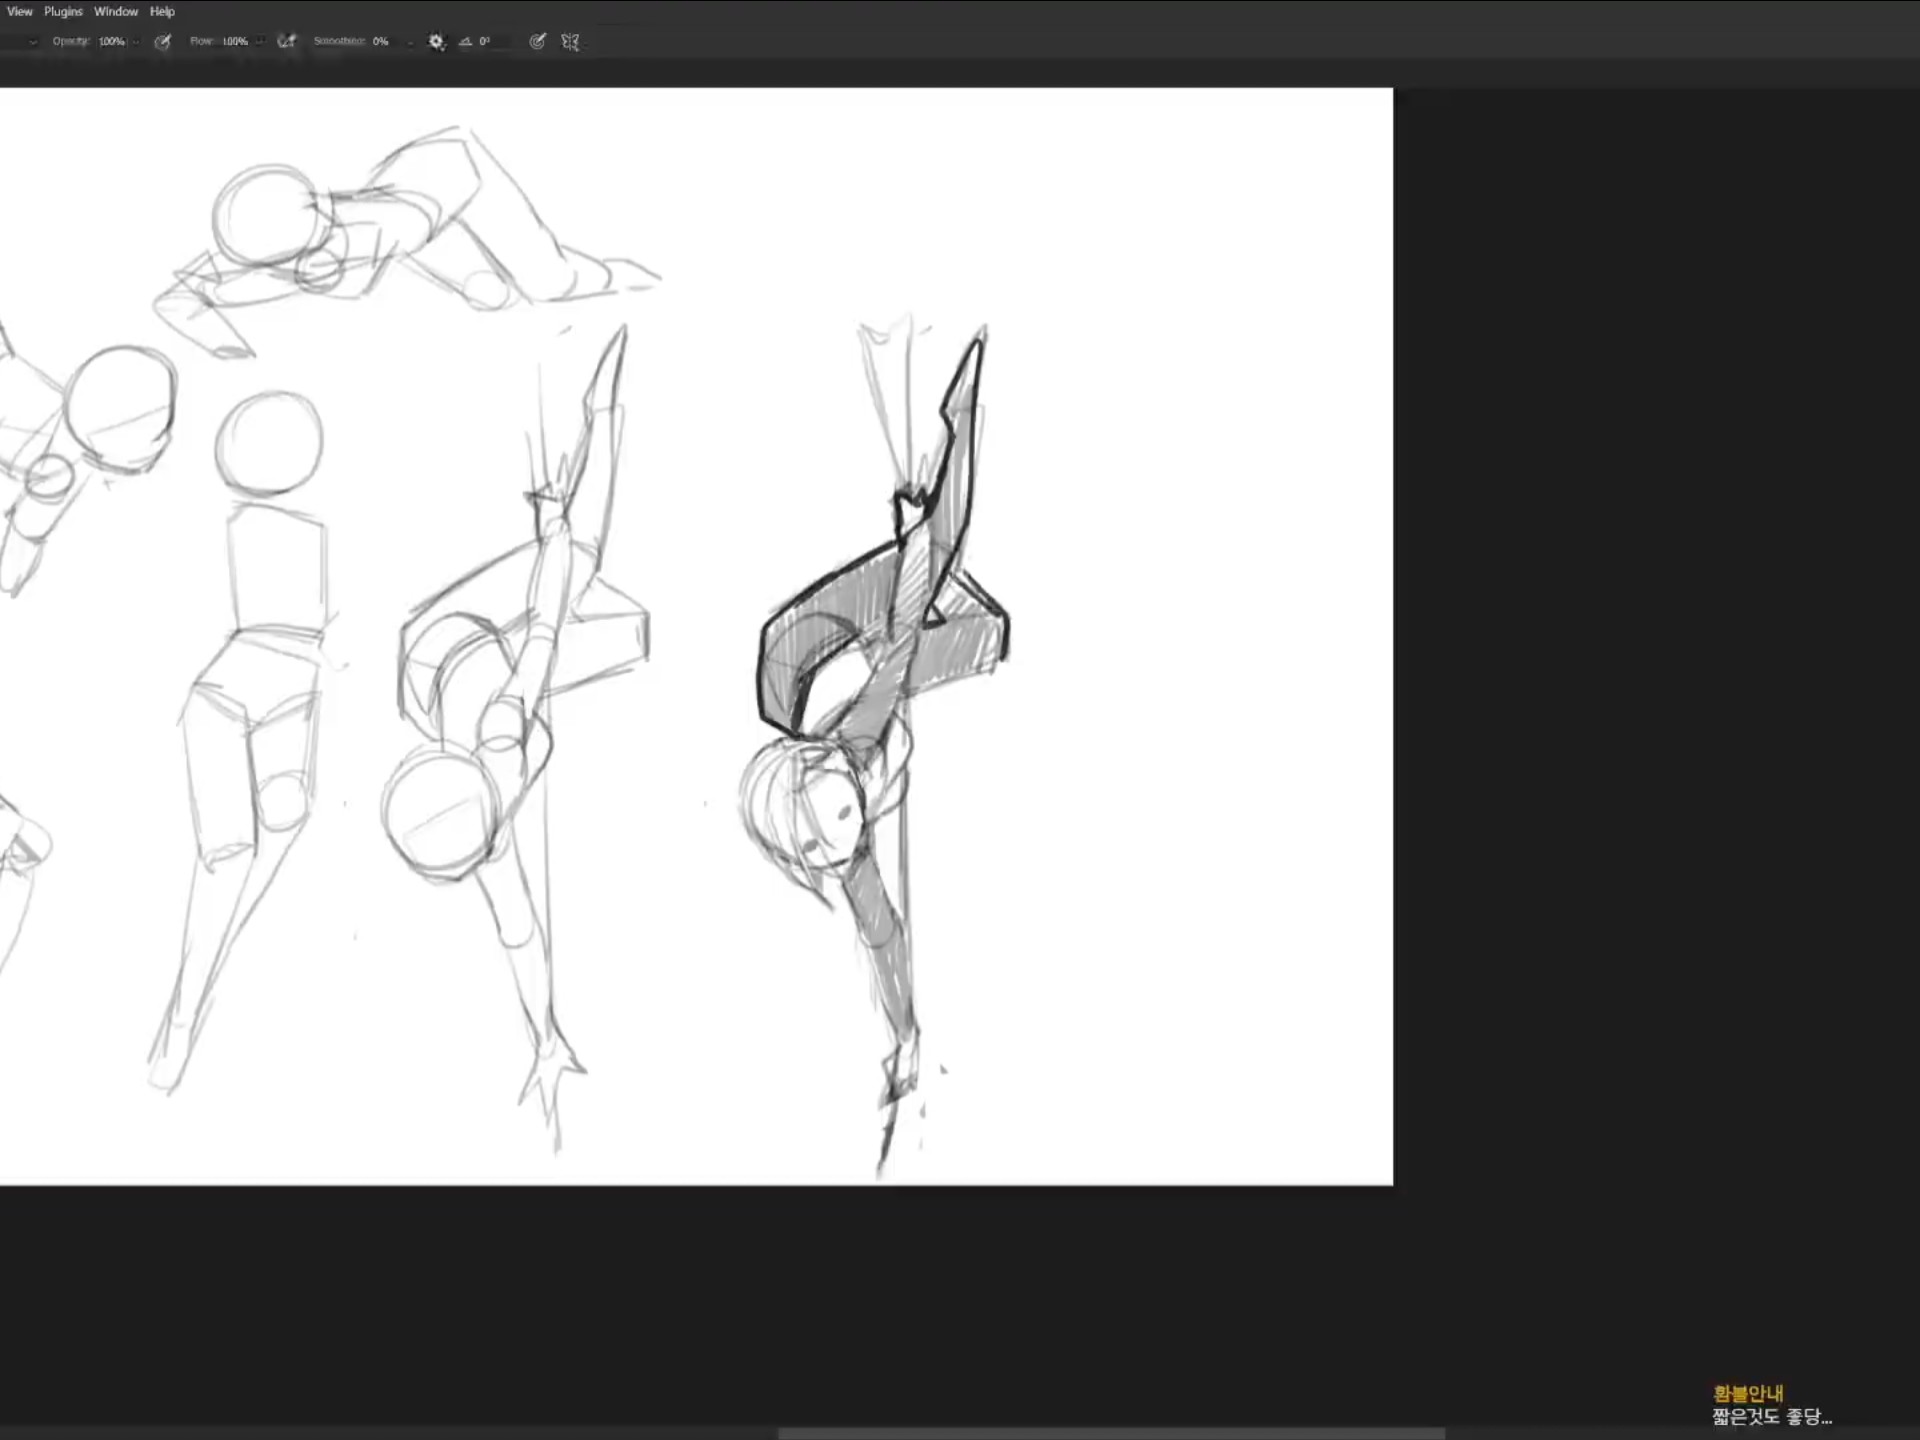Screen dimensions: 1920x1440
Task: Toggle pressure for size target icon
Action: tap(537, 42)
